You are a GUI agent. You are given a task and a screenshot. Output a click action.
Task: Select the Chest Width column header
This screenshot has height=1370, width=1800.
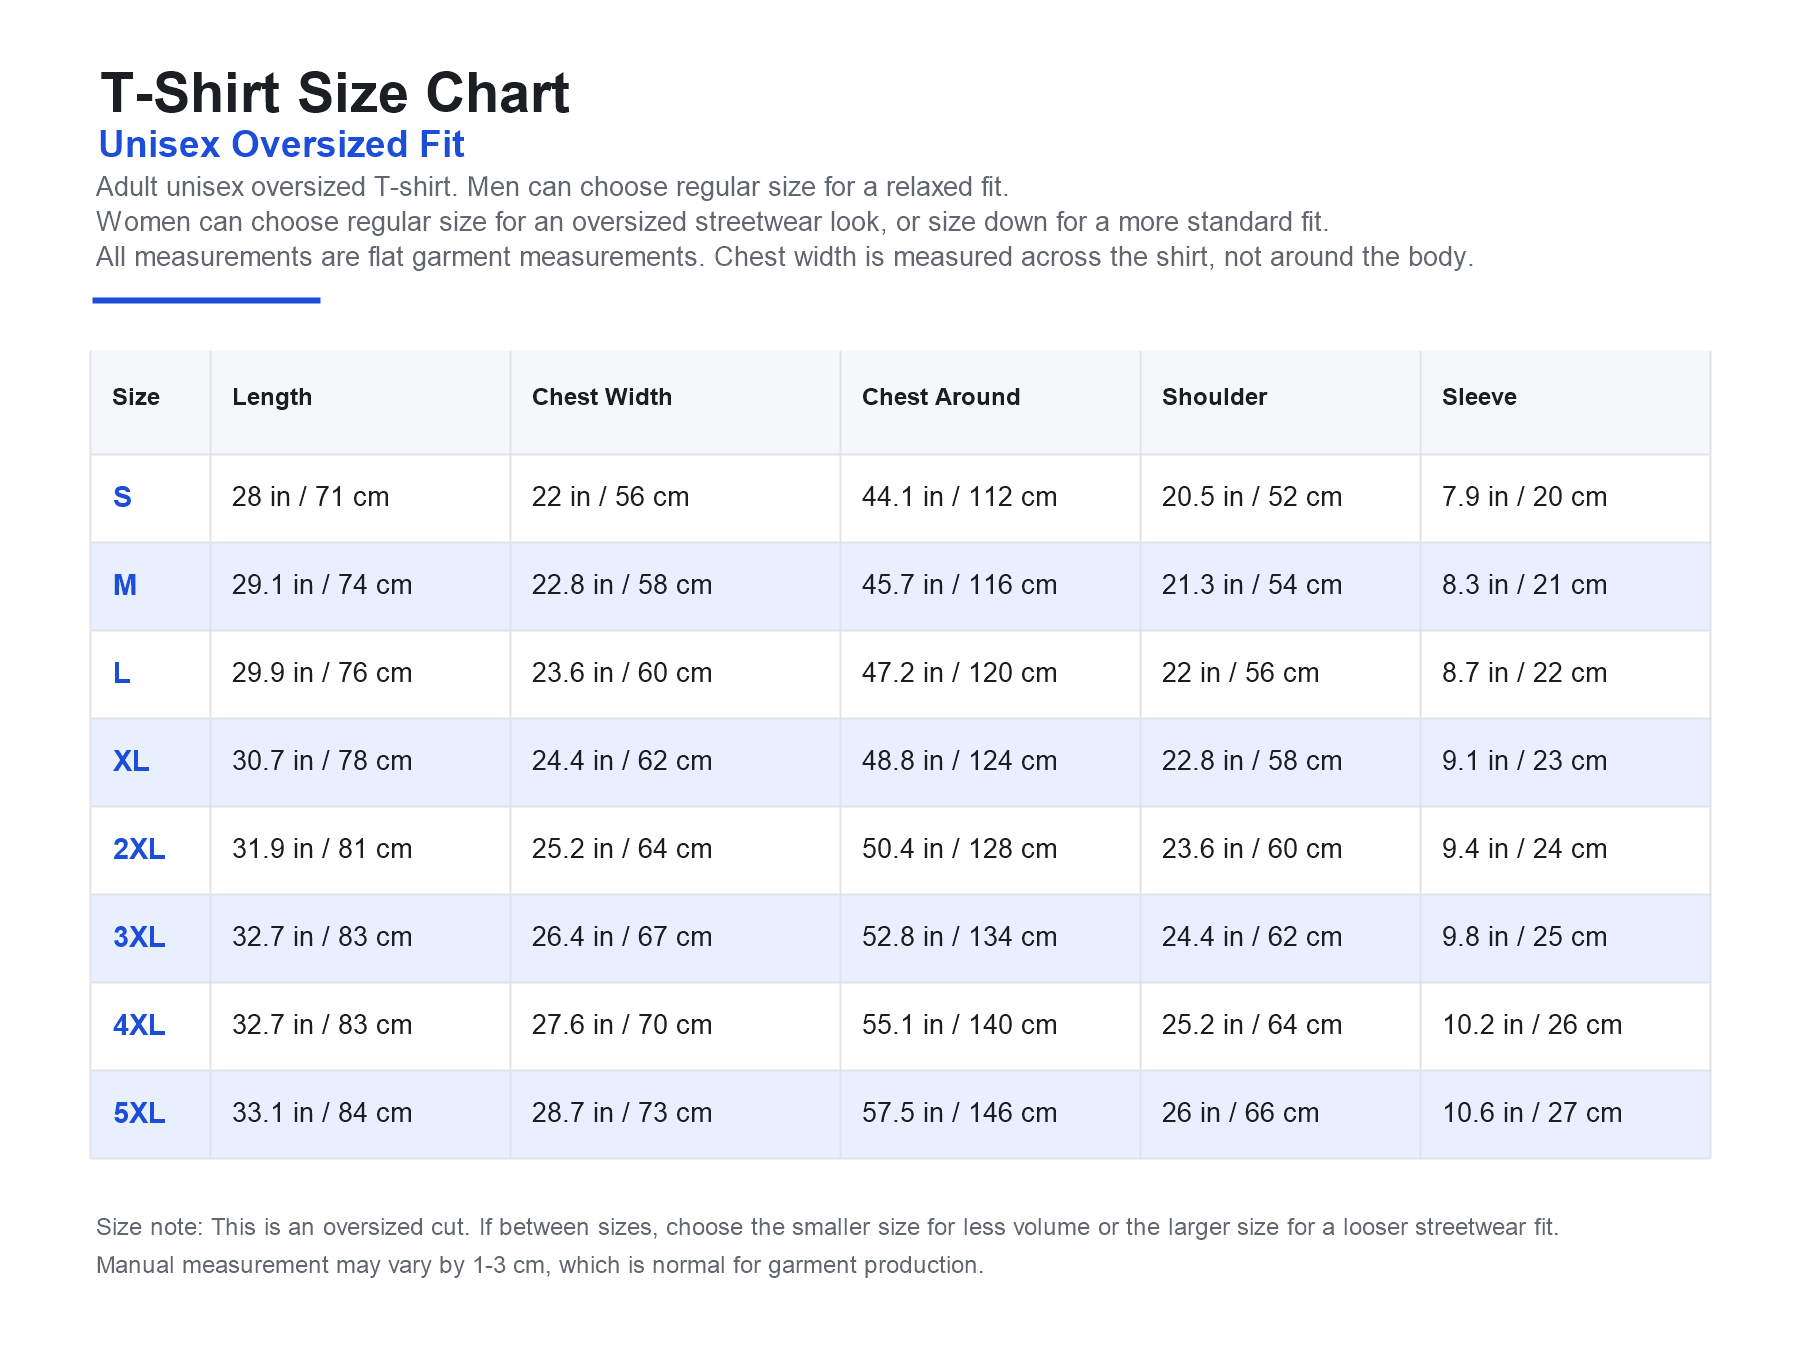coord(602,397)
